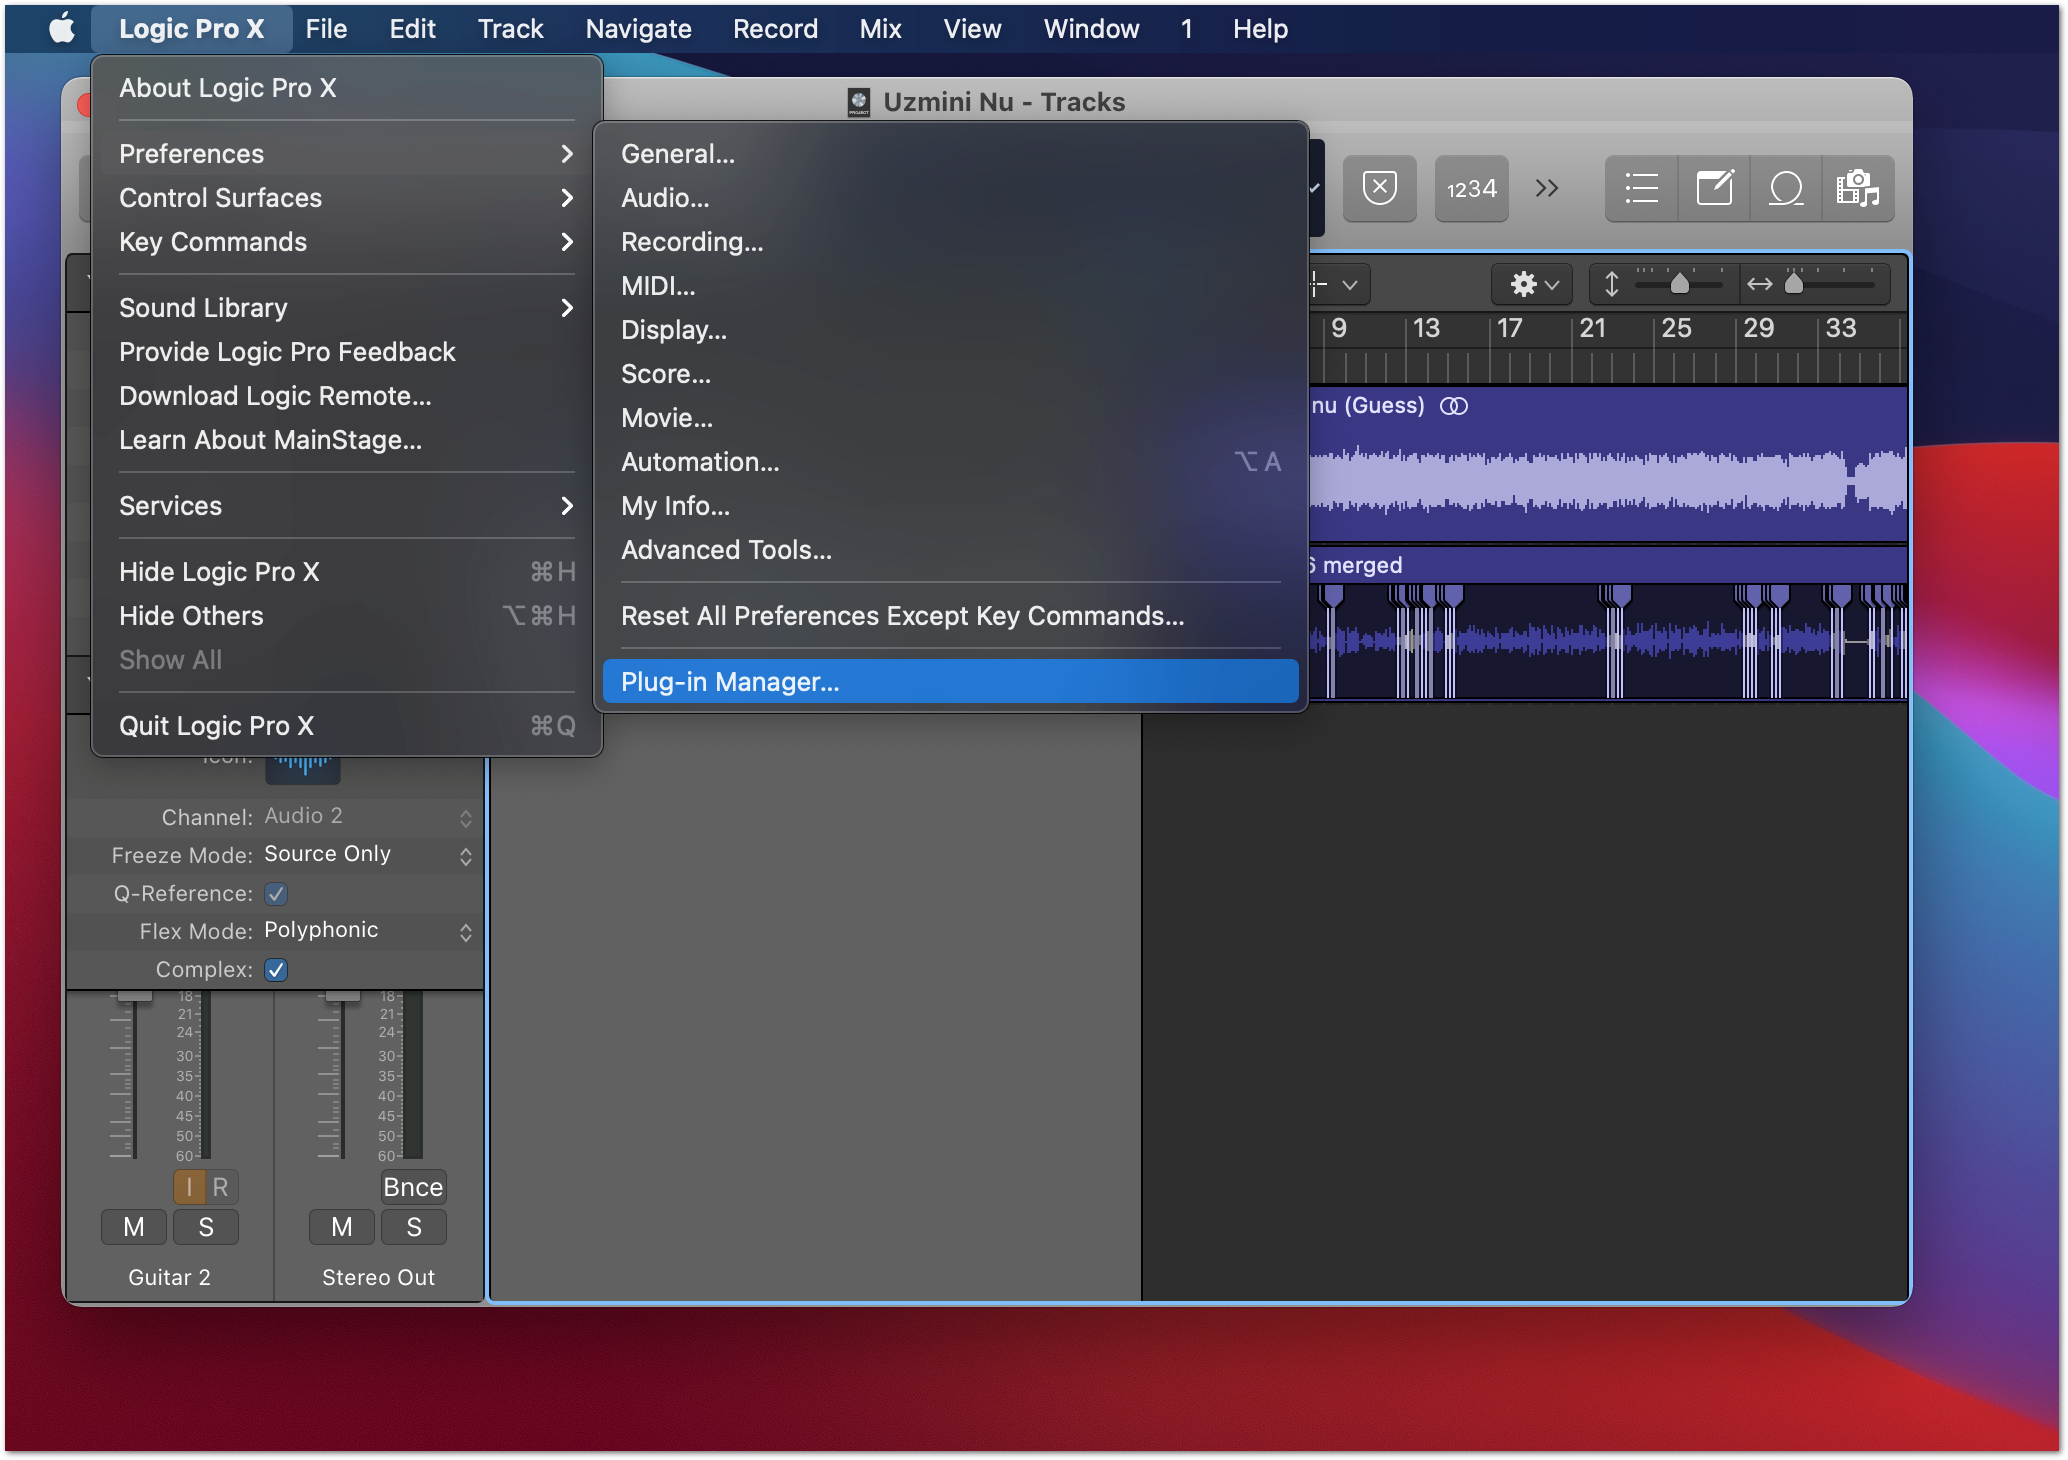The width and height of the screenshot is (2068, 1460).
Task: Select the merged audio region
Action: click(x=1607, y=622)
